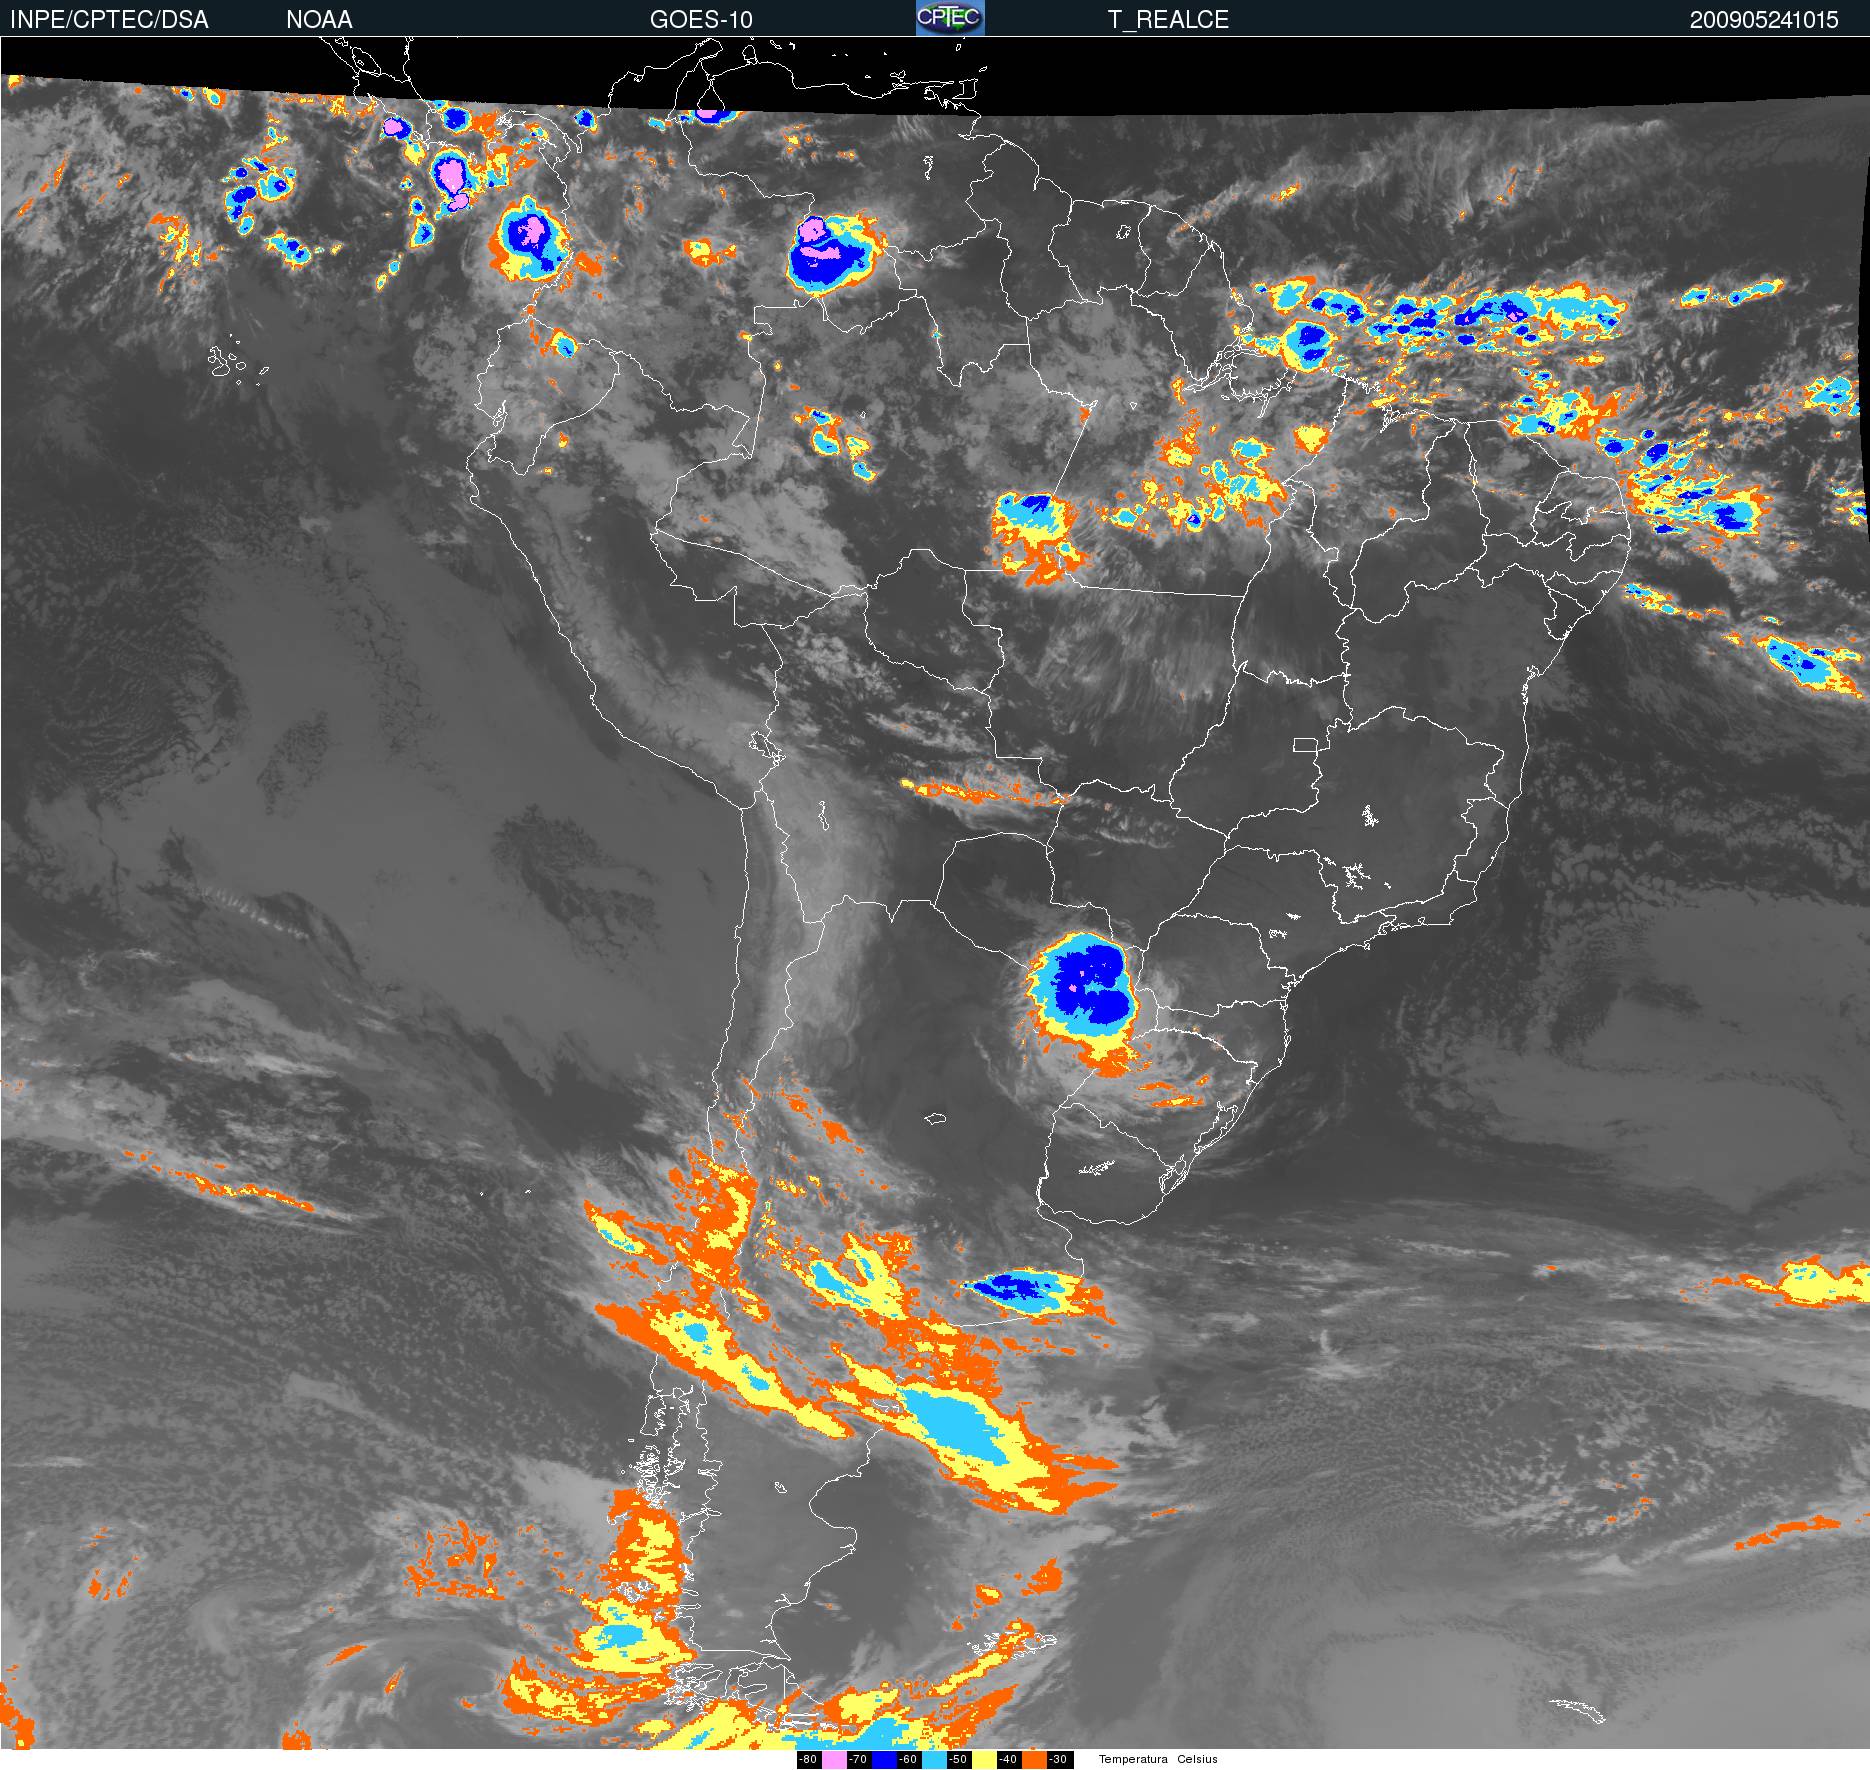Select the pink temperature legend swatch
The height and width of the screenshot is (1770, 1870).
click(834, 1760)
